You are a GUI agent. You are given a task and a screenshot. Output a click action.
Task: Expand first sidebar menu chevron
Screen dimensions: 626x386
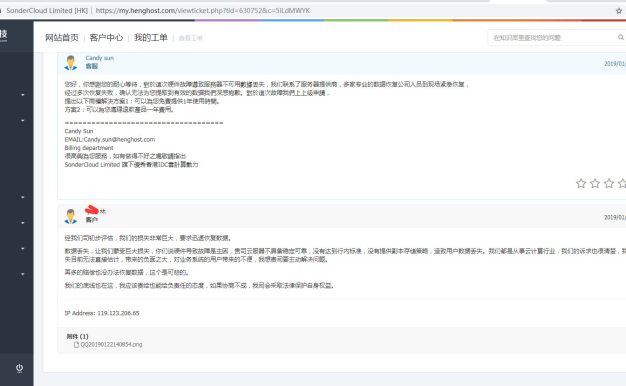pos(22,95)
